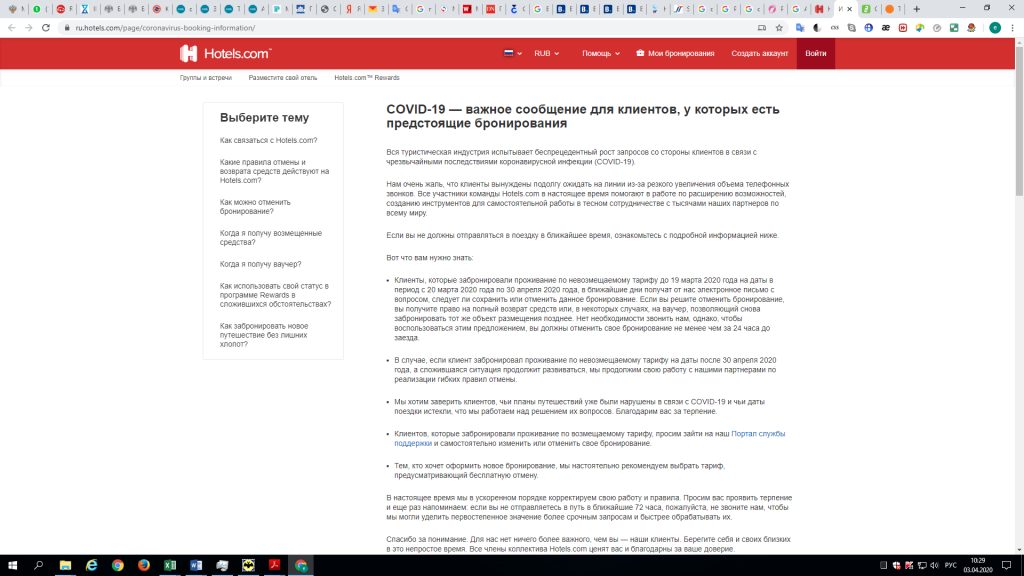Image resolution: width=1024 pixels, height=576 pixels.
Task: Open topic Когда я получу ваучер?
Action: (260, 264)
